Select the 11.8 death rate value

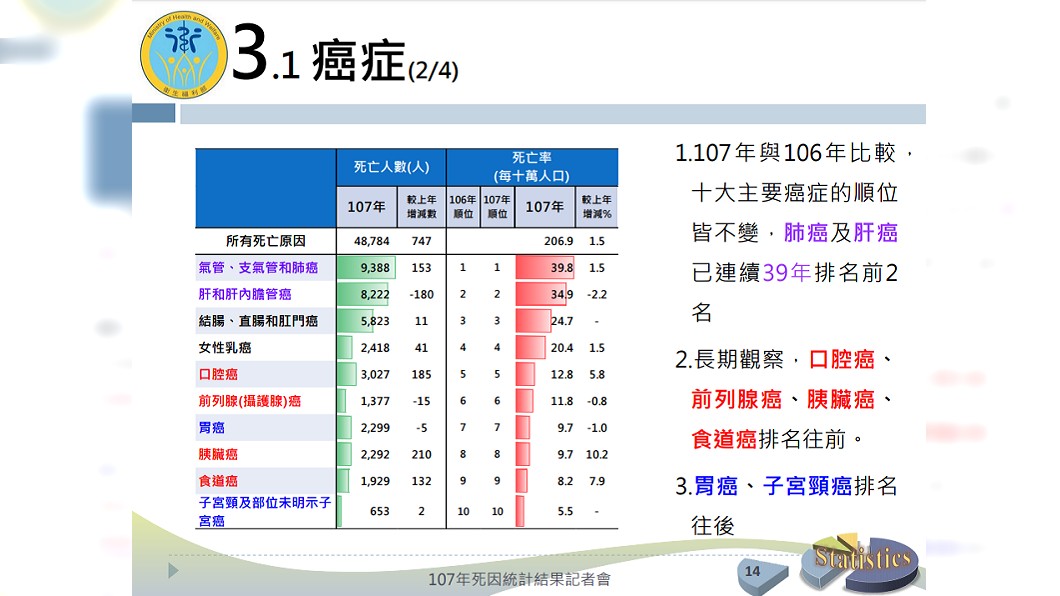[x=562, y=401]
